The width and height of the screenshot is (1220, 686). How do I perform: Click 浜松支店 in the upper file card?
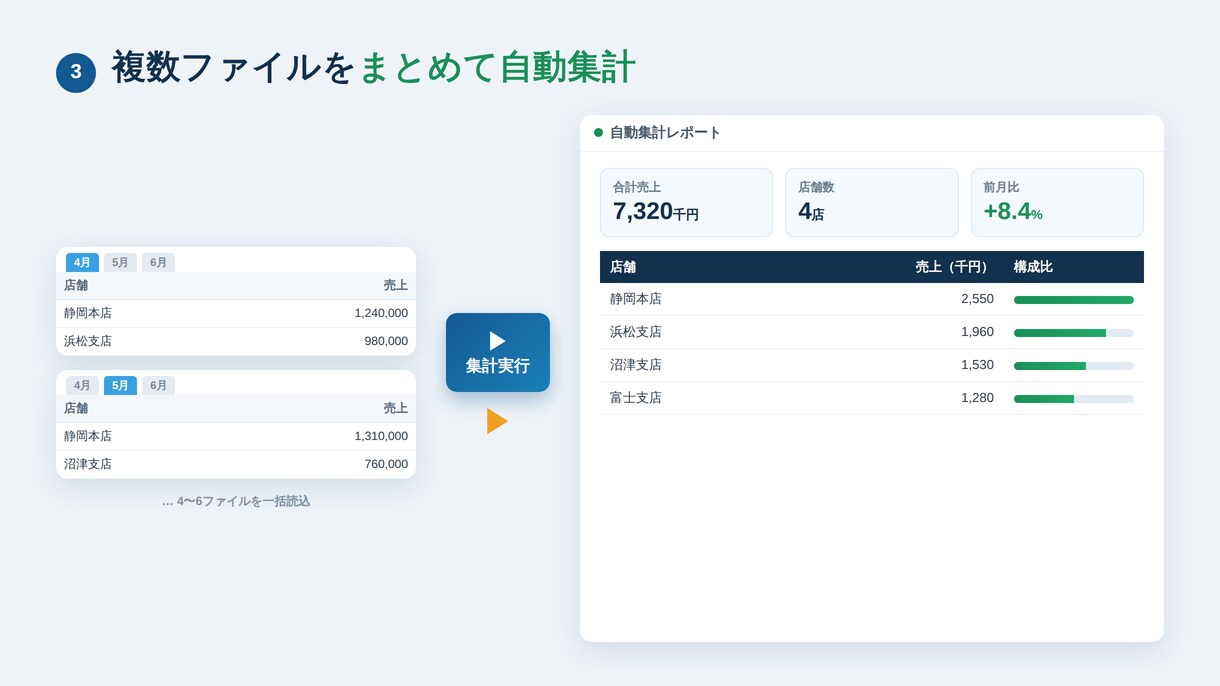click(x=88, y=341)
